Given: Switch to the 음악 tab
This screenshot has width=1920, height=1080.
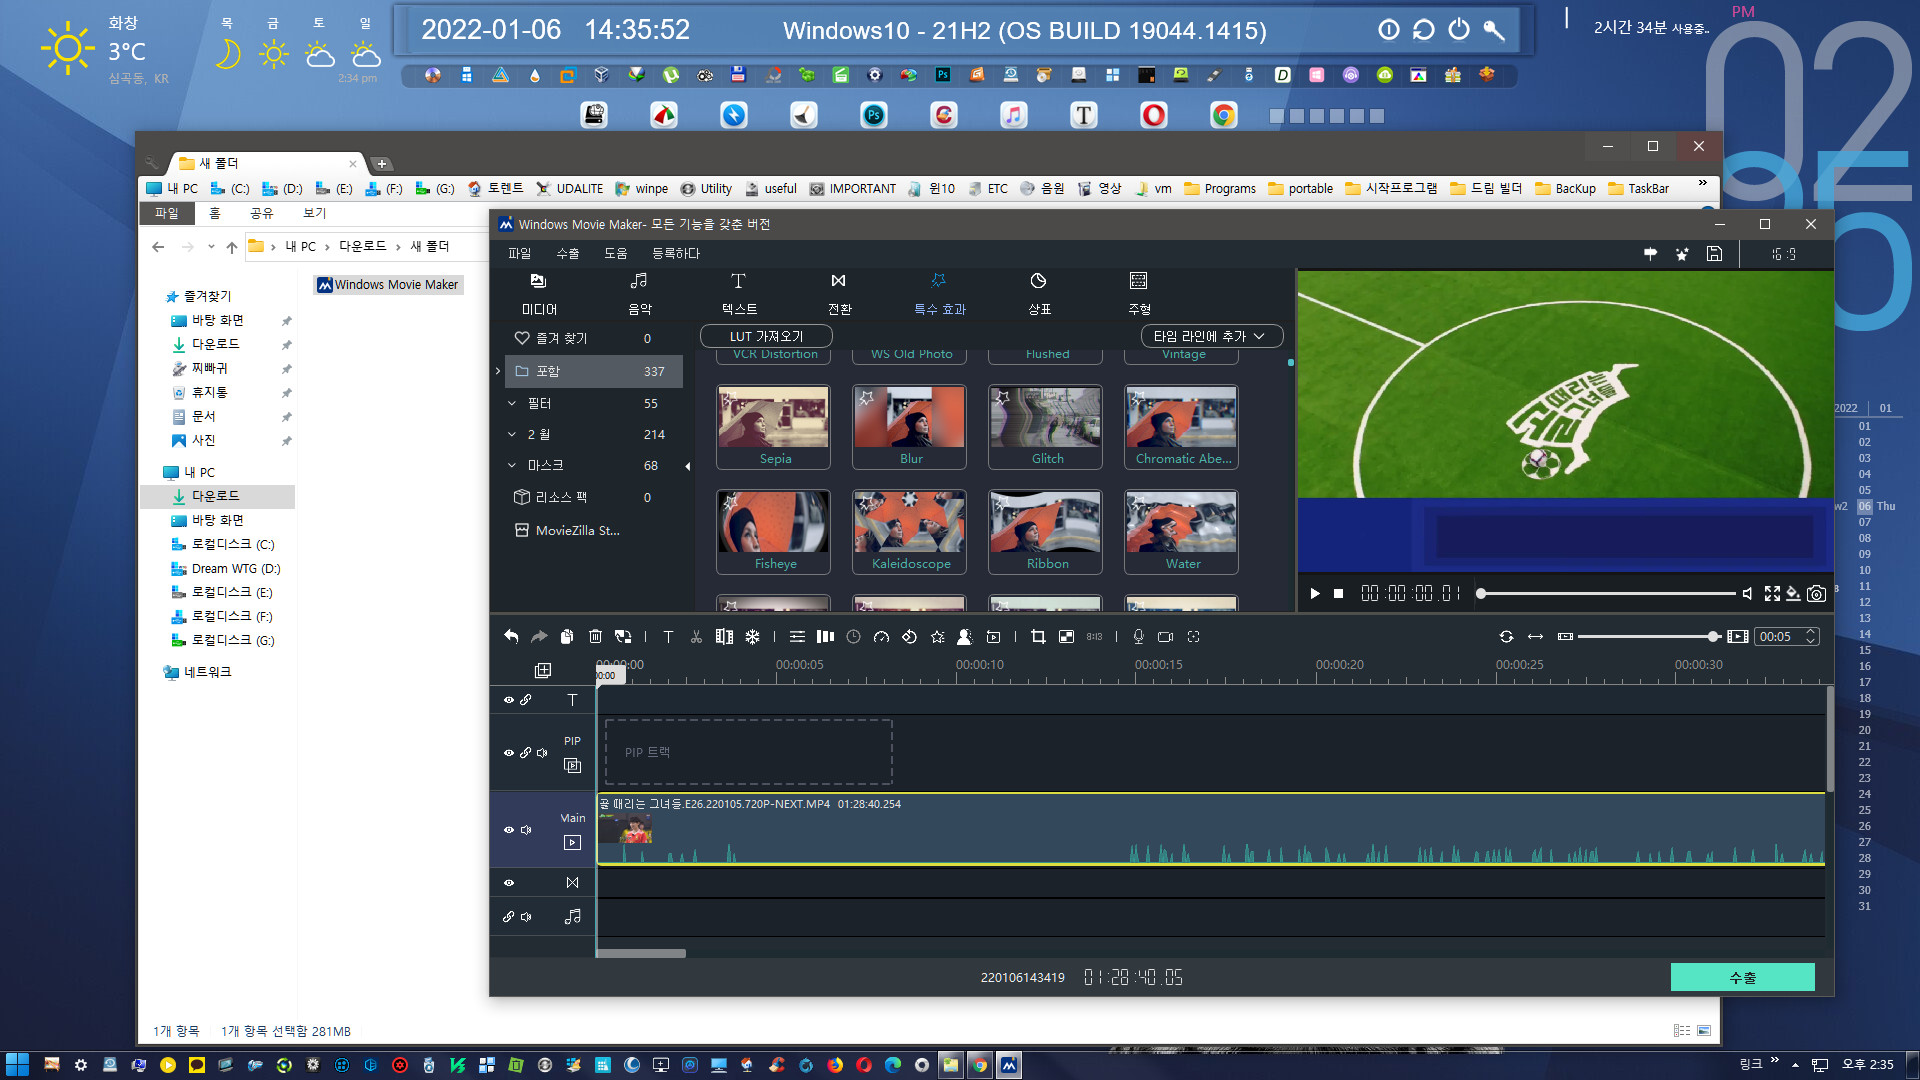Looking at the screenshot, I should (x=639, y=293).
